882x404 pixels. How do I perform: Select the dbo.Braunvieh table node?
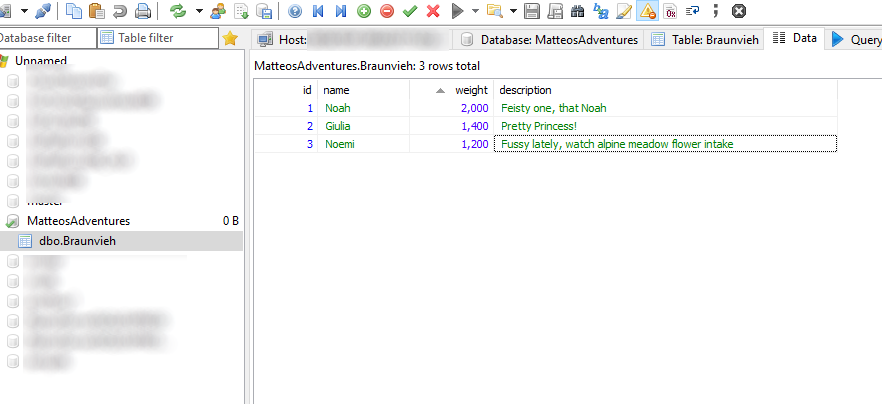click(78, 241)
